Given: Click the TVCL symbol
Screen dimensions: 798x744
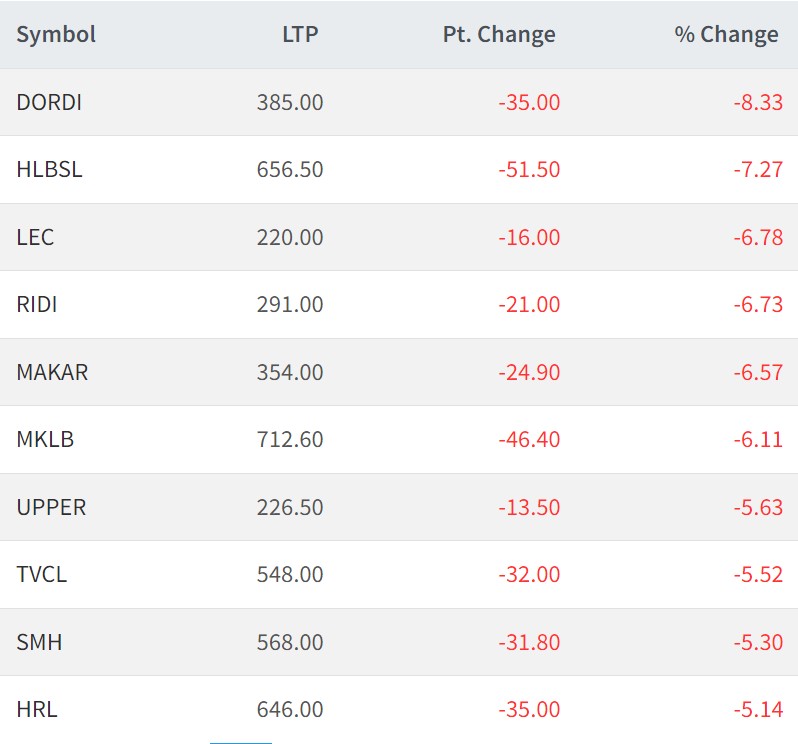Looking at the screenshot, I should tap(42, 575).
